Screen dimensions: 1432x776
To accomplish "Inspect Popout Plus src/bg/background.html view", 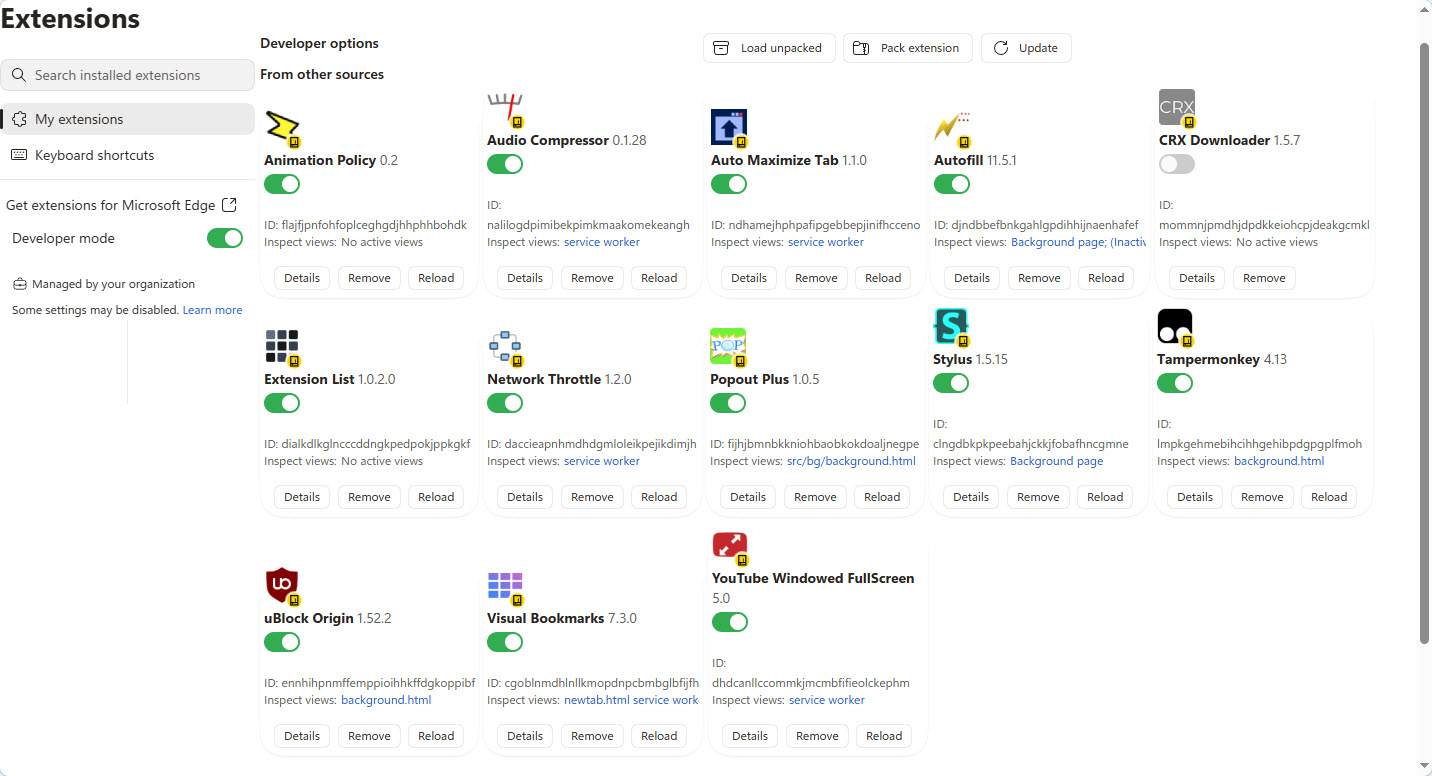I will tap(851, 461).
